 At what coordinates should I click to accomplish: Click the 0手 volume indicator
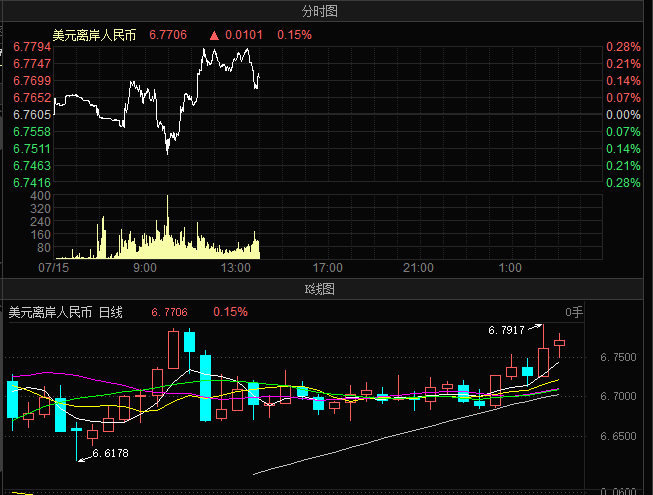[x=573, y=312]
